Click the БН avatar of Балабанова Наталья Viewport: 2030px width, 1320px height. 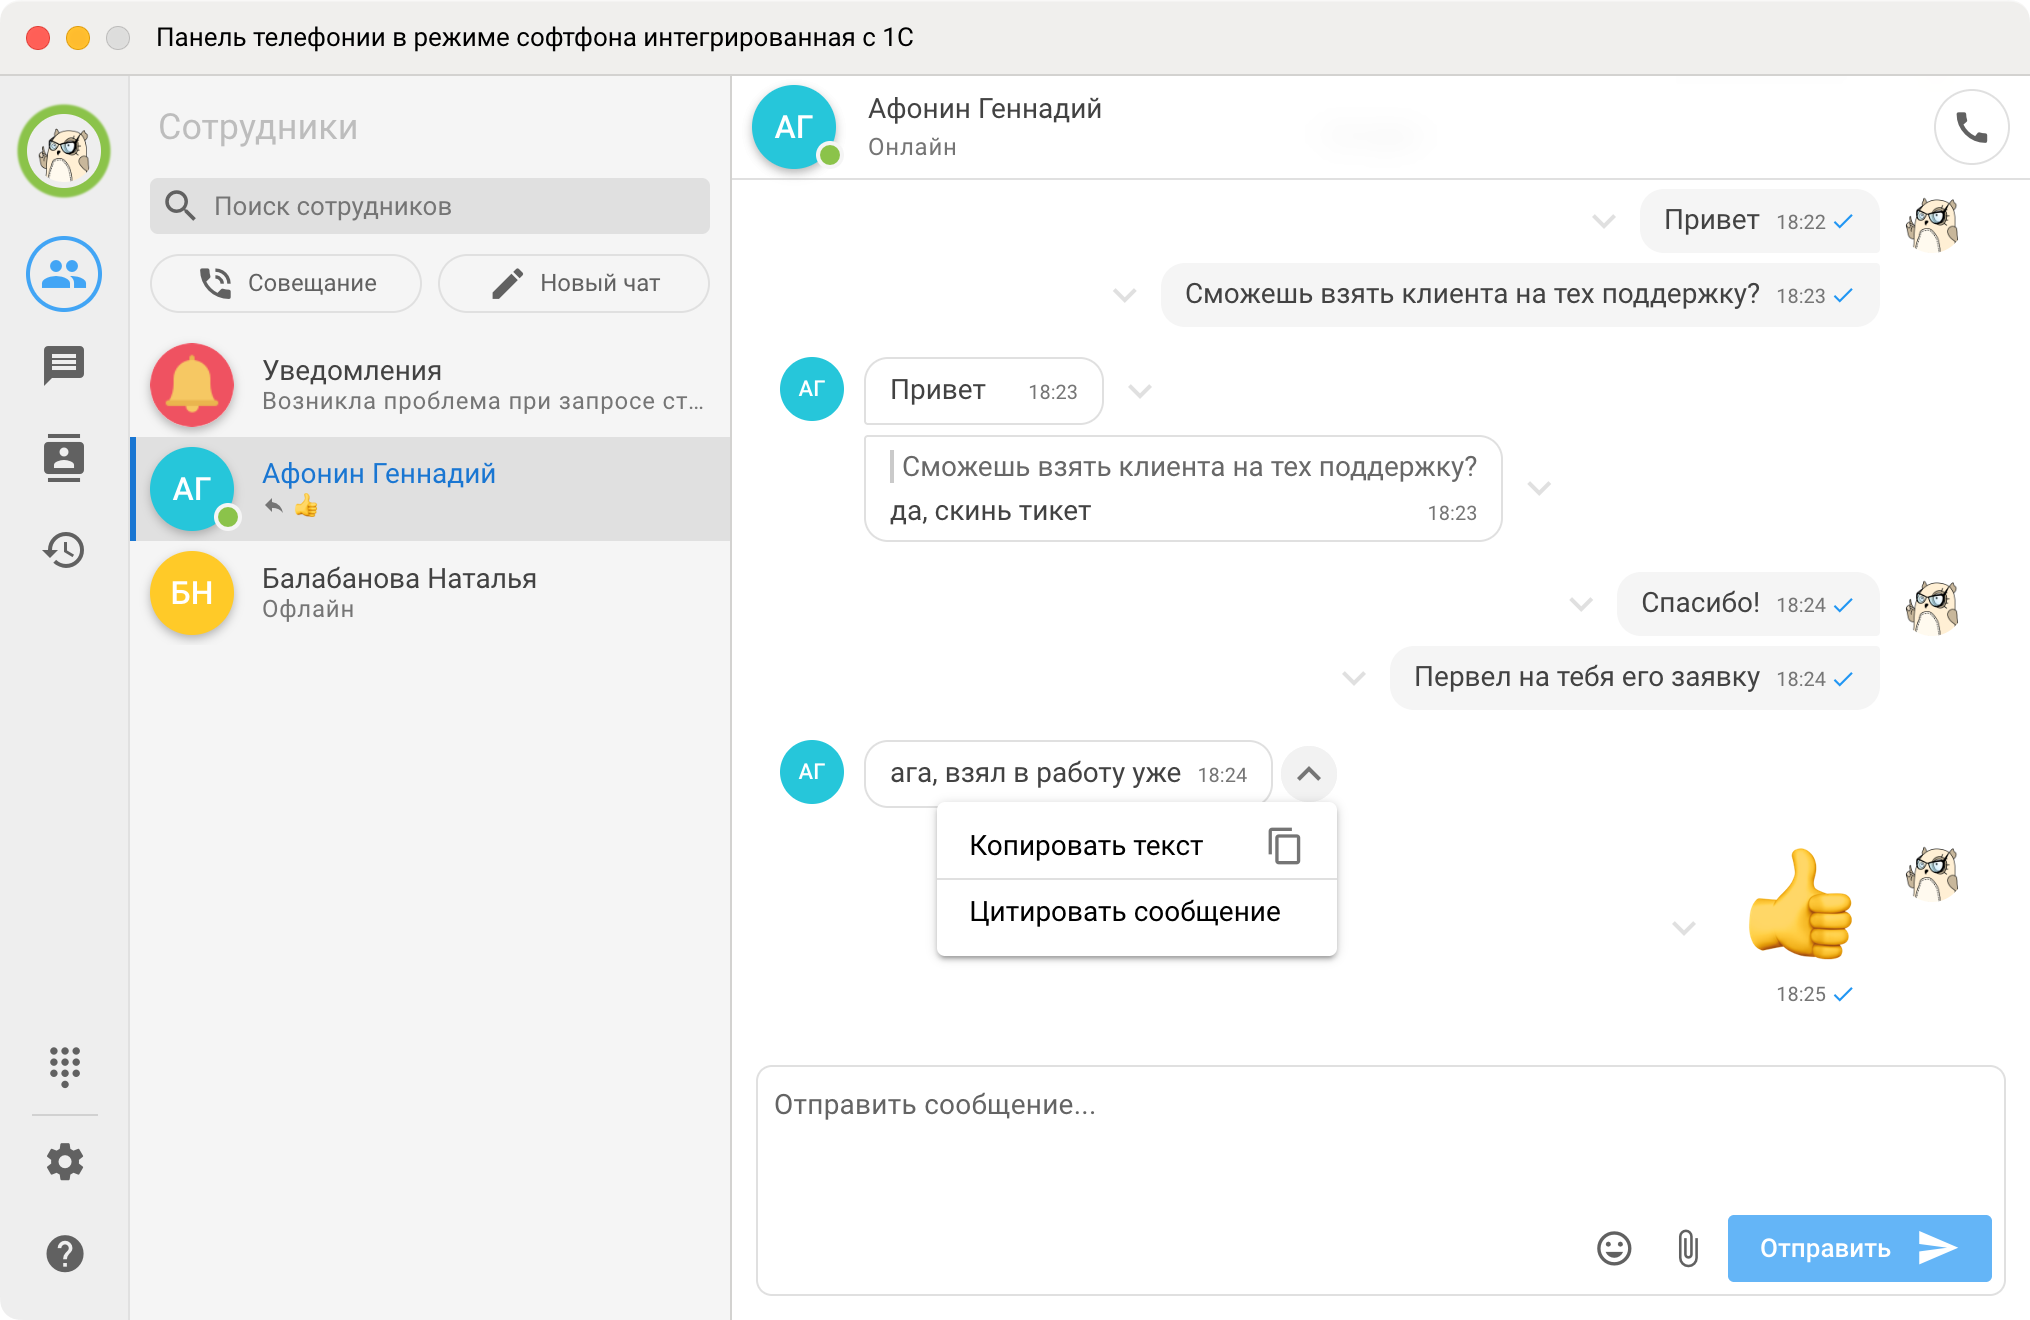192,593
